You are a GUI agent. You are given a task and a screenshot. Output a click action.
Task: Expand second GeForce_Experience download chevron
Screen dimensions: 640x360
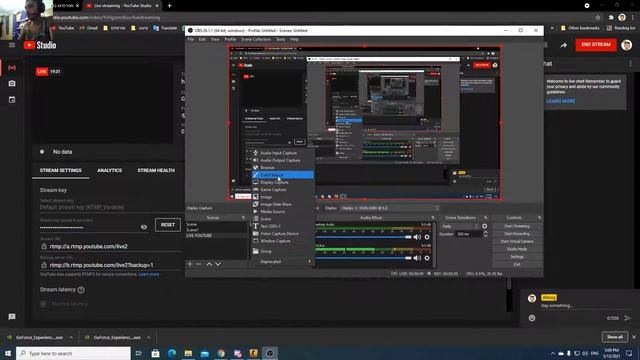pos(148,338)
